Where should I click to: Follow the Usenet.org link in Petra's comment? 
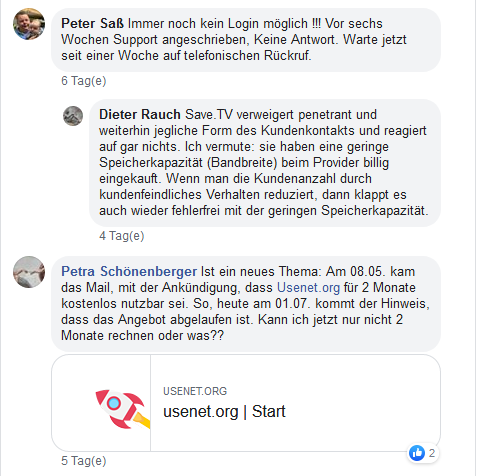pyautogui.click(x=308, y=288)
